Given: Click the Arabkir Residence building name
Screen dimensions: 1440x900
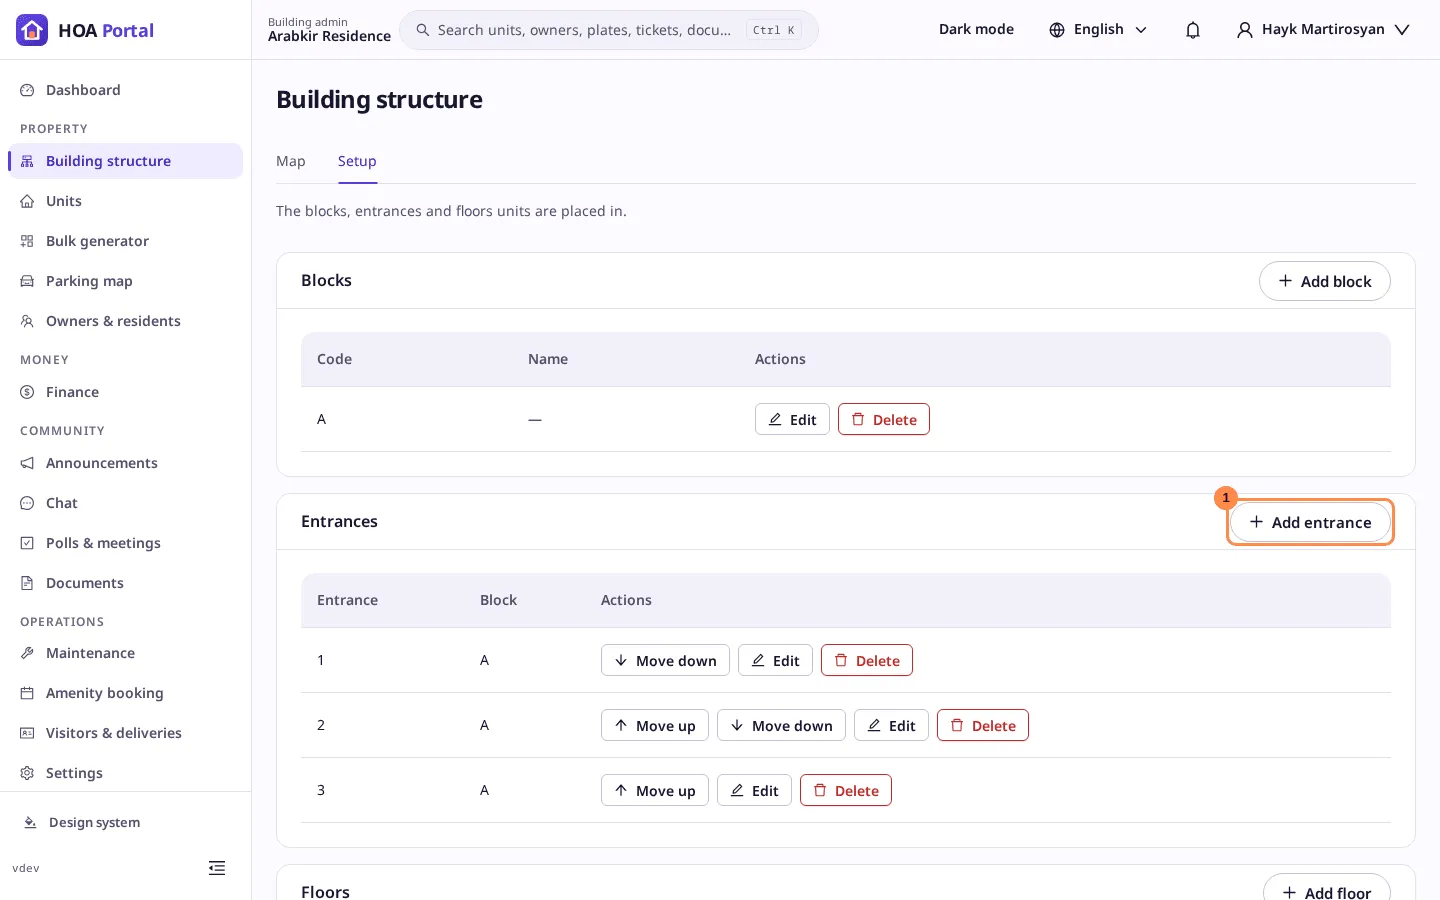Looking at the screenshot, I should pos(329,36).
